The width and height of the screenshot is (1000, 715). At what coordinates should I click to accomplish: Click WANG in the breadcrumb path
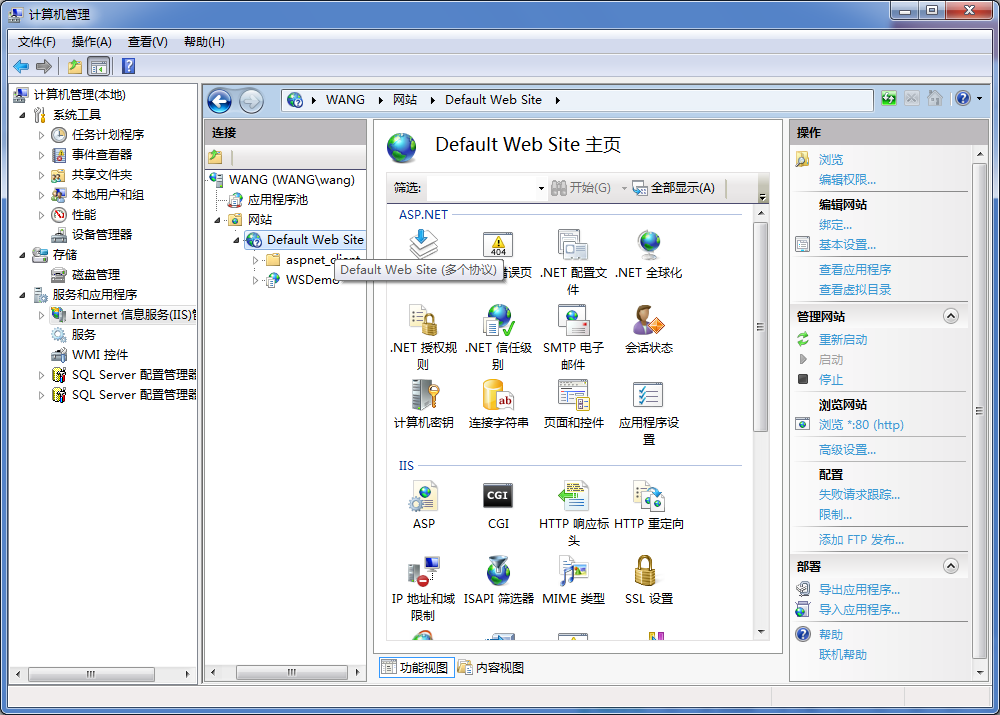[x=345, y=100]
